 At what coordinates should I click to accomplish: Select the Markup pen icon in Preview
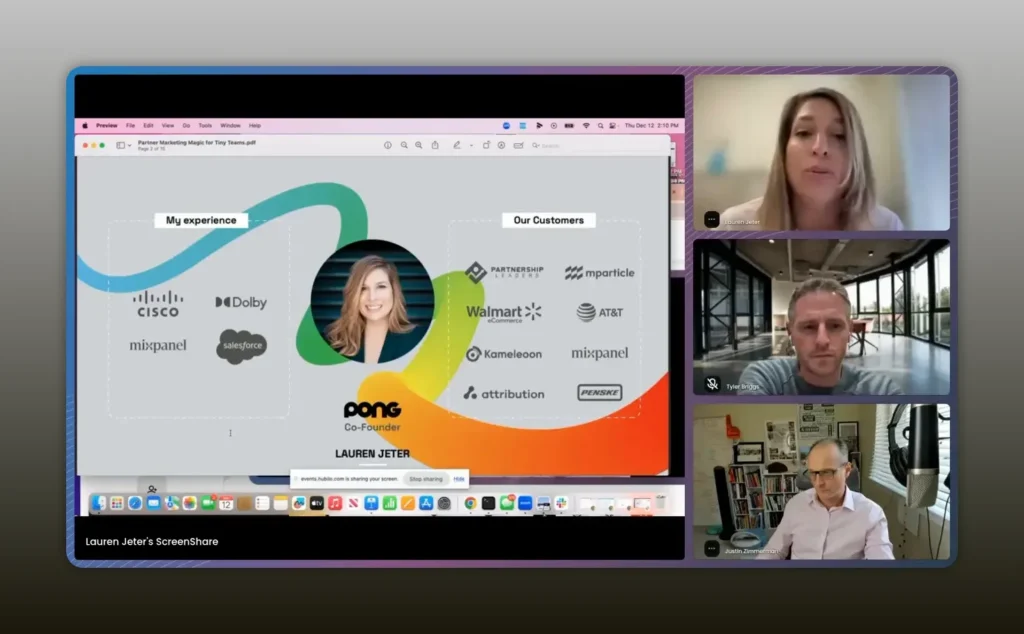click(x=457, y=145)
